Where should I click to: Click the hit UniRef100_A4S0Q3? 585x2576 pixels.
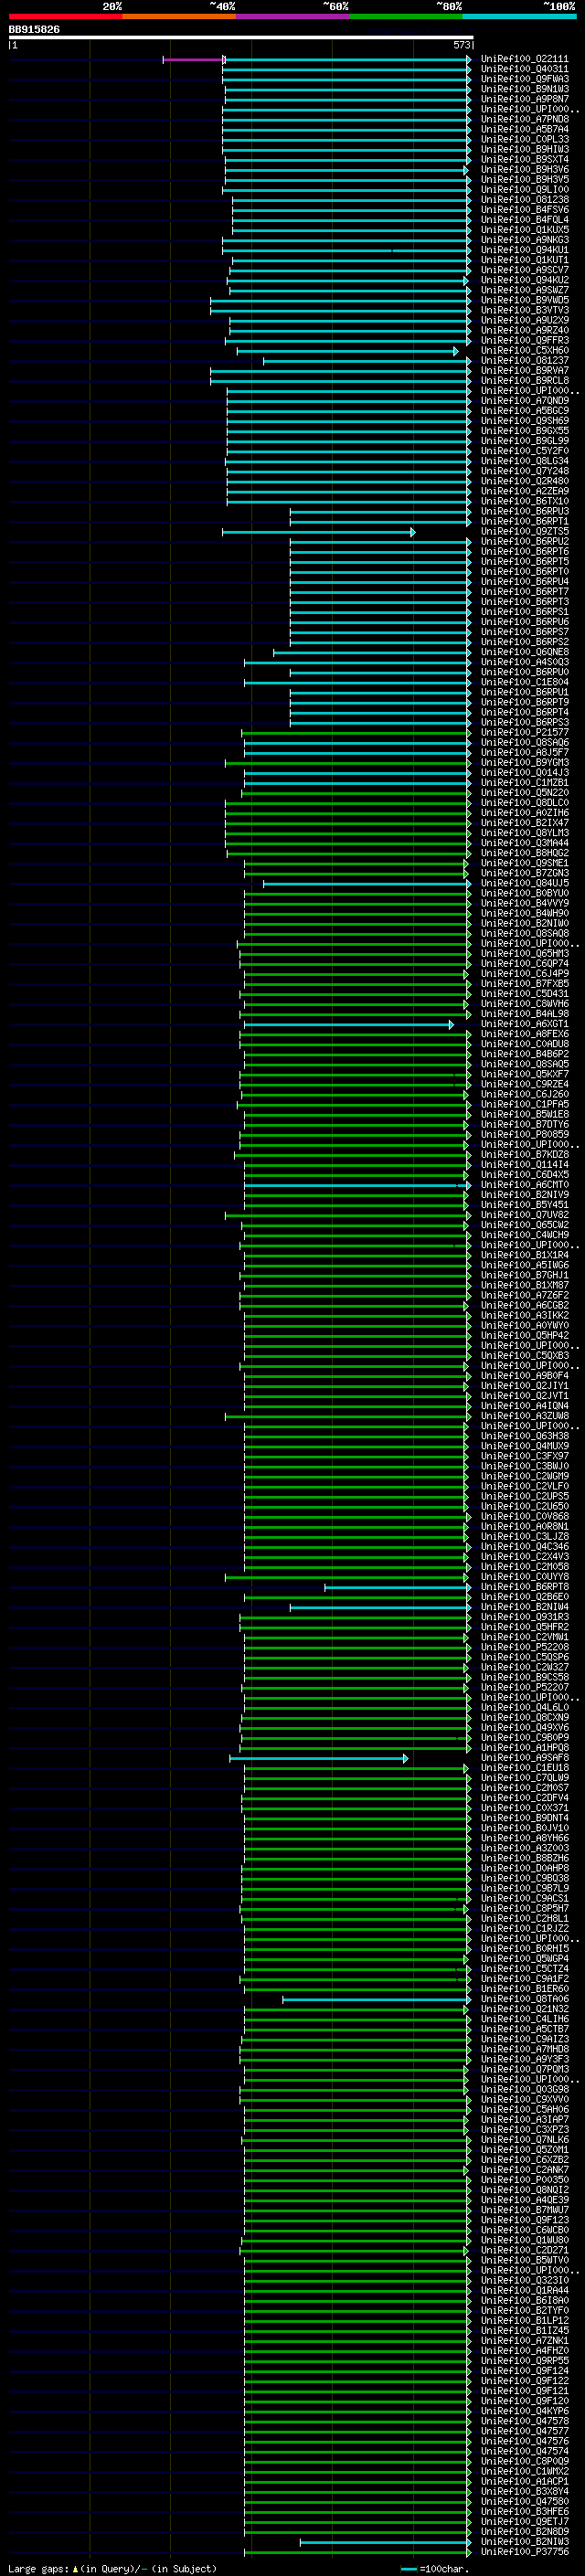point(525,662)
